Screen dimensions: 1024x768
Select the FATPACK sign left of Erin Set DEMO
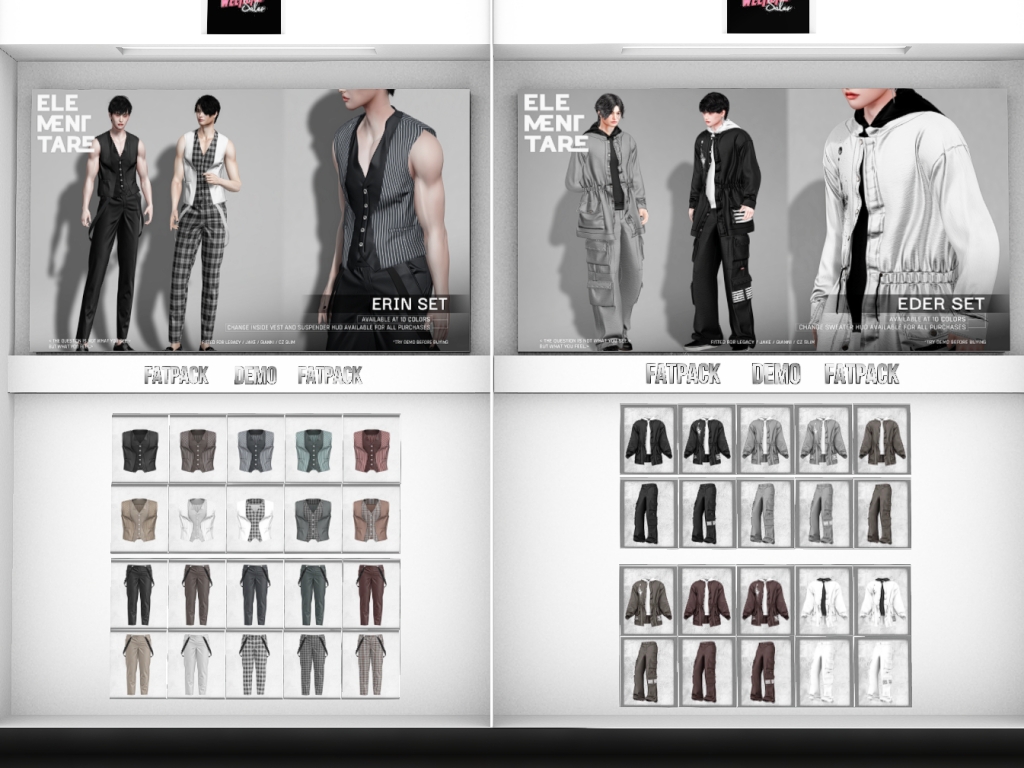176,376
